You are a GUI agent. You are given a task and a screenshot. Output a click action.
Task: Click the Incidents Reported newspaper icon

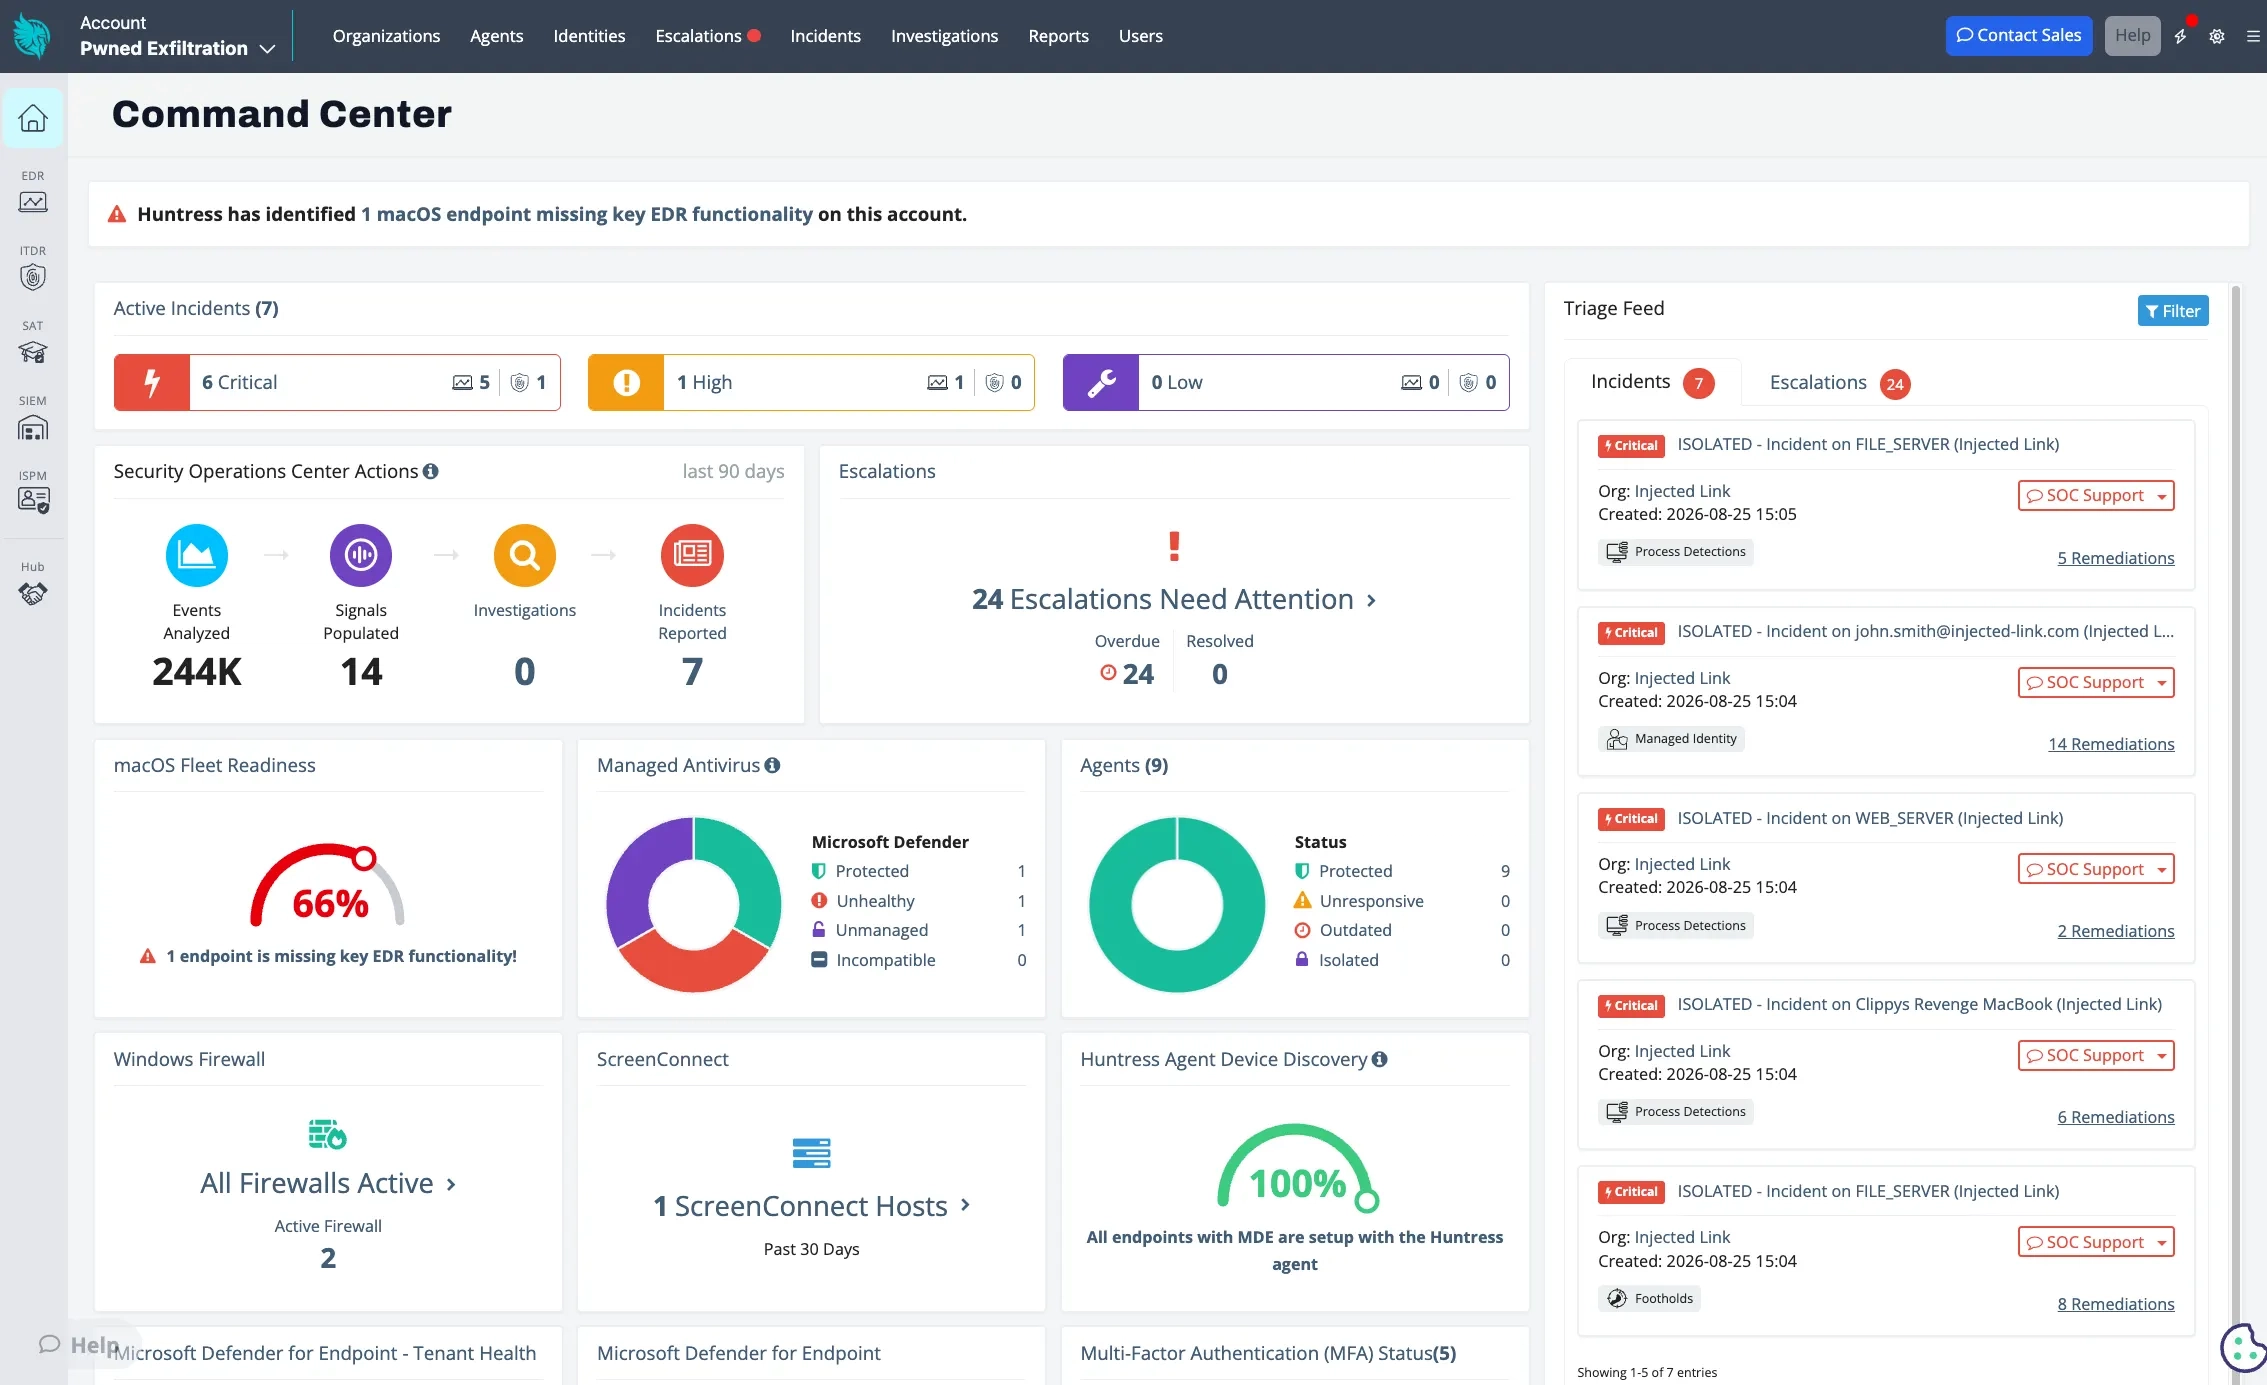click(692, 555)
